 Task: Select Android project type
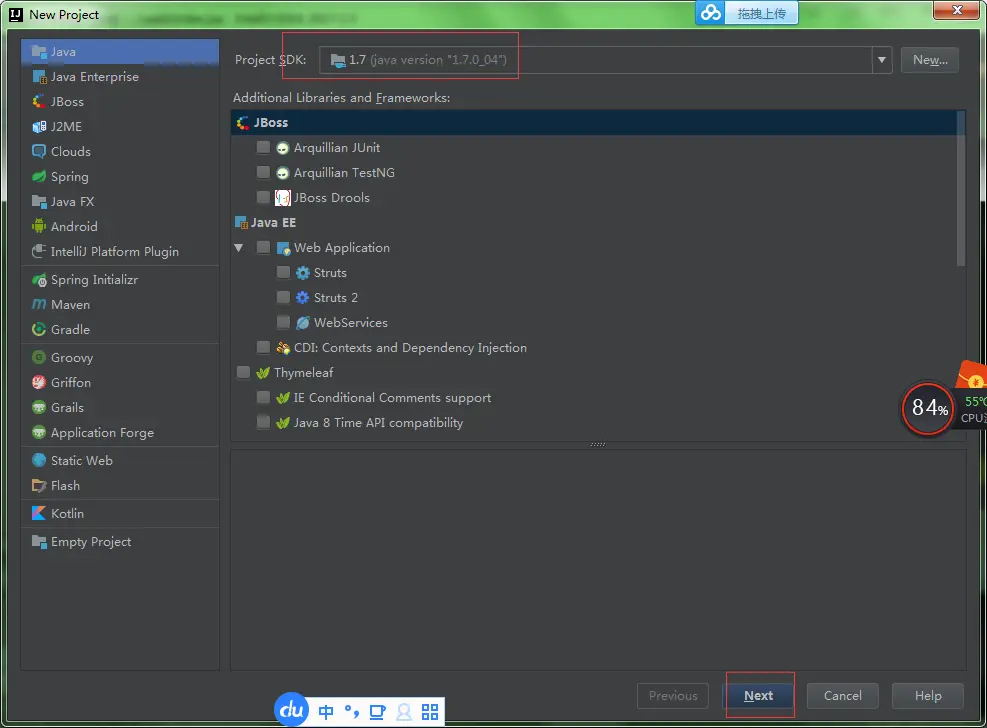(120, 227)
